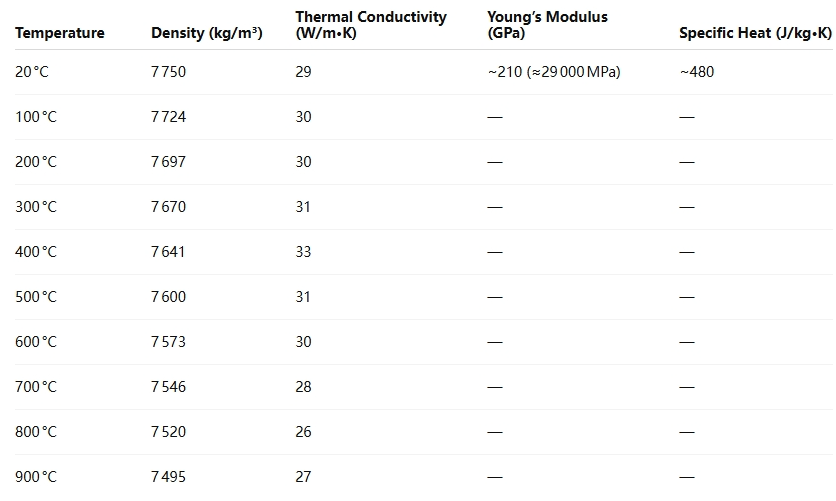Screen dimensions: 836x501
Task: Click the Temperature column header
Action: pos(60,33)
